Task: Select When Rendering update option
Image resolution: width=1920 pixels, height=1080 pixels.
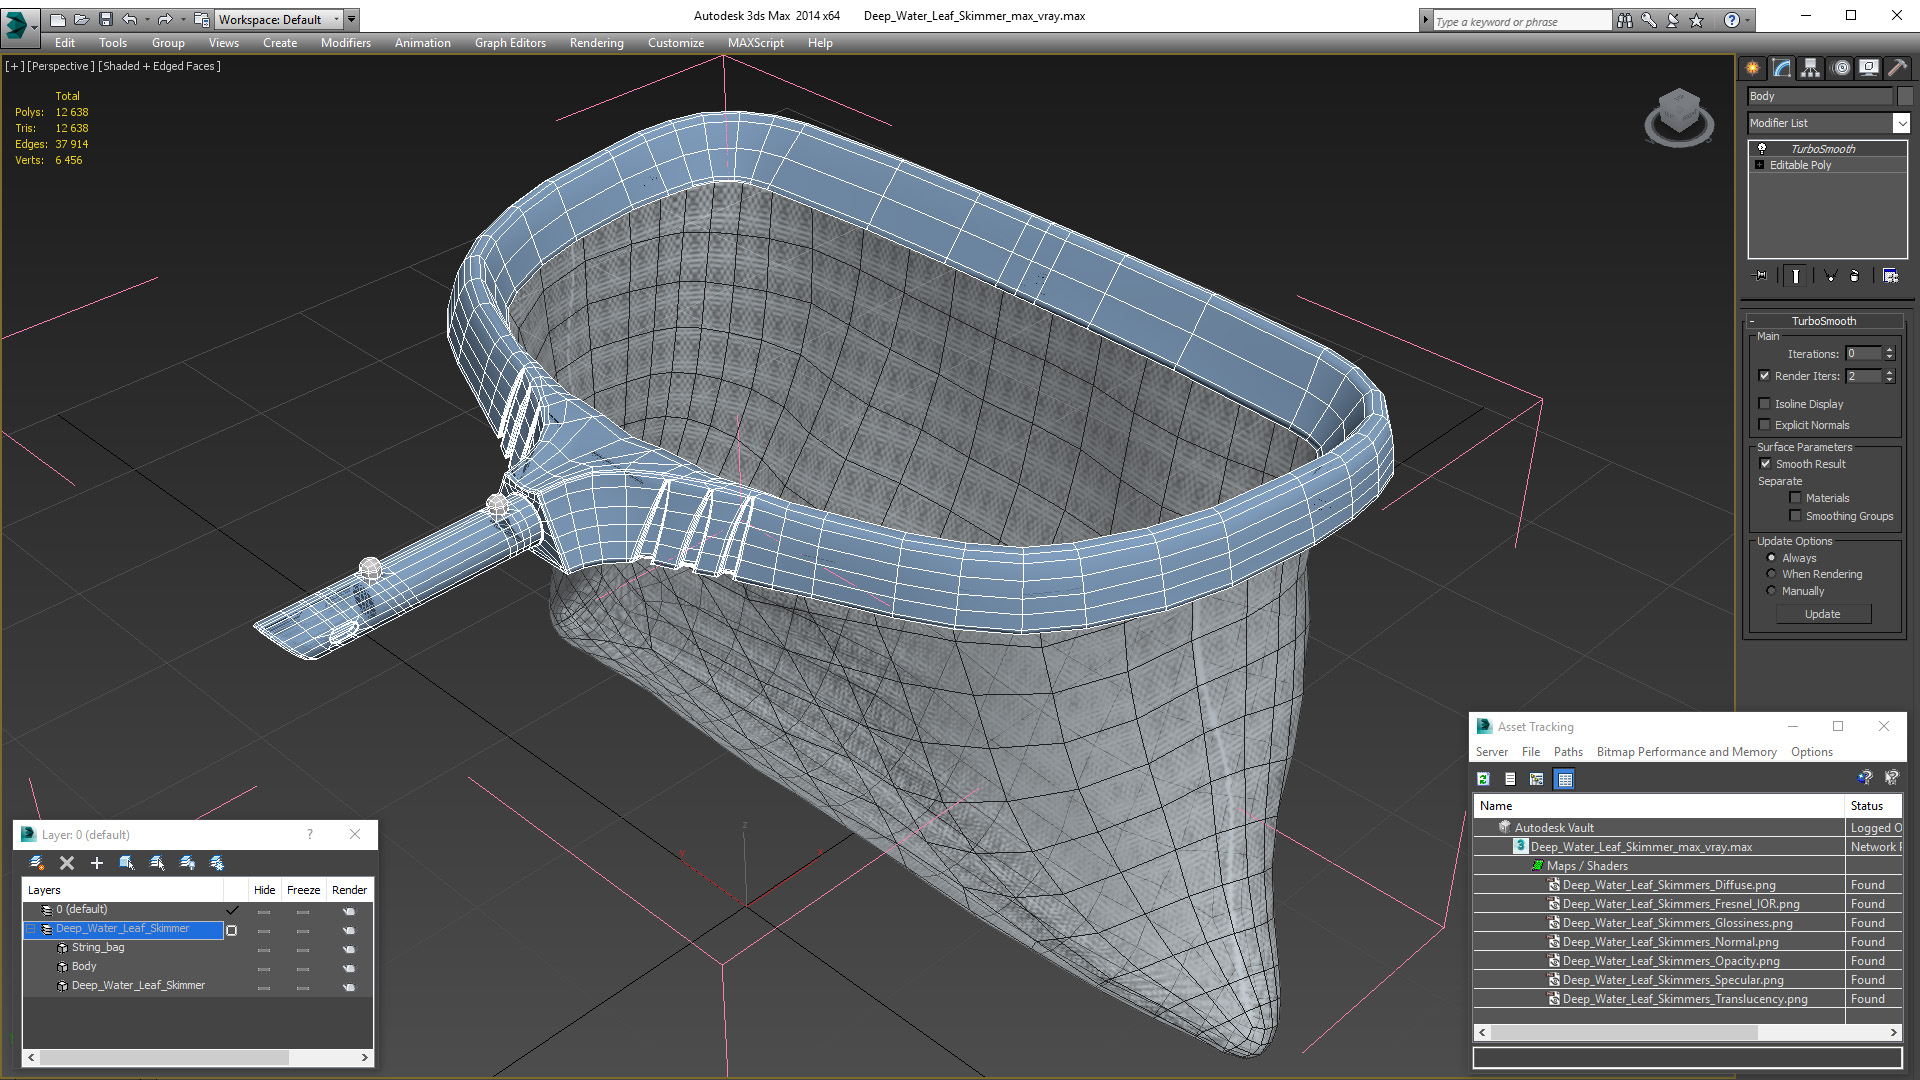Action: (x=1772, y=574)
